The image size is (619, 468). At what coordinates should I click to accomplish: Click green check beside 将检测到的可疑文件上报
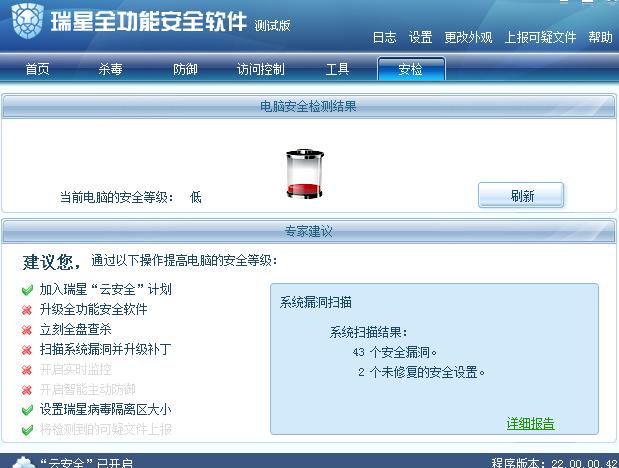[27, 430]
